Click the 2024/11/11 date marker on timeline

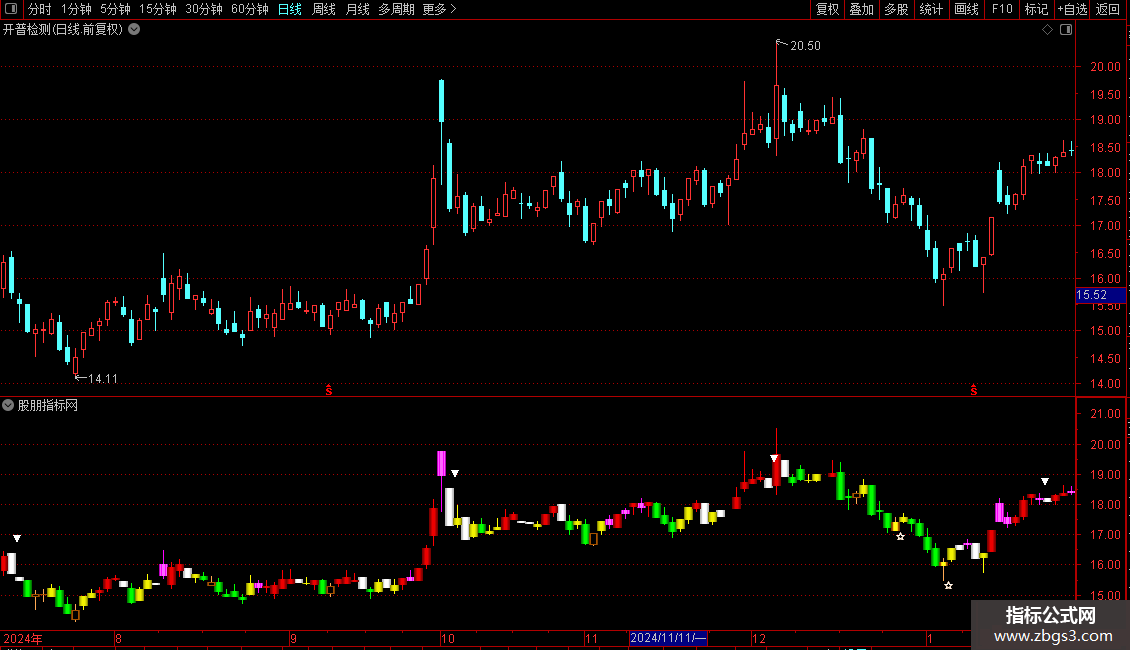[x=668, y=638]
